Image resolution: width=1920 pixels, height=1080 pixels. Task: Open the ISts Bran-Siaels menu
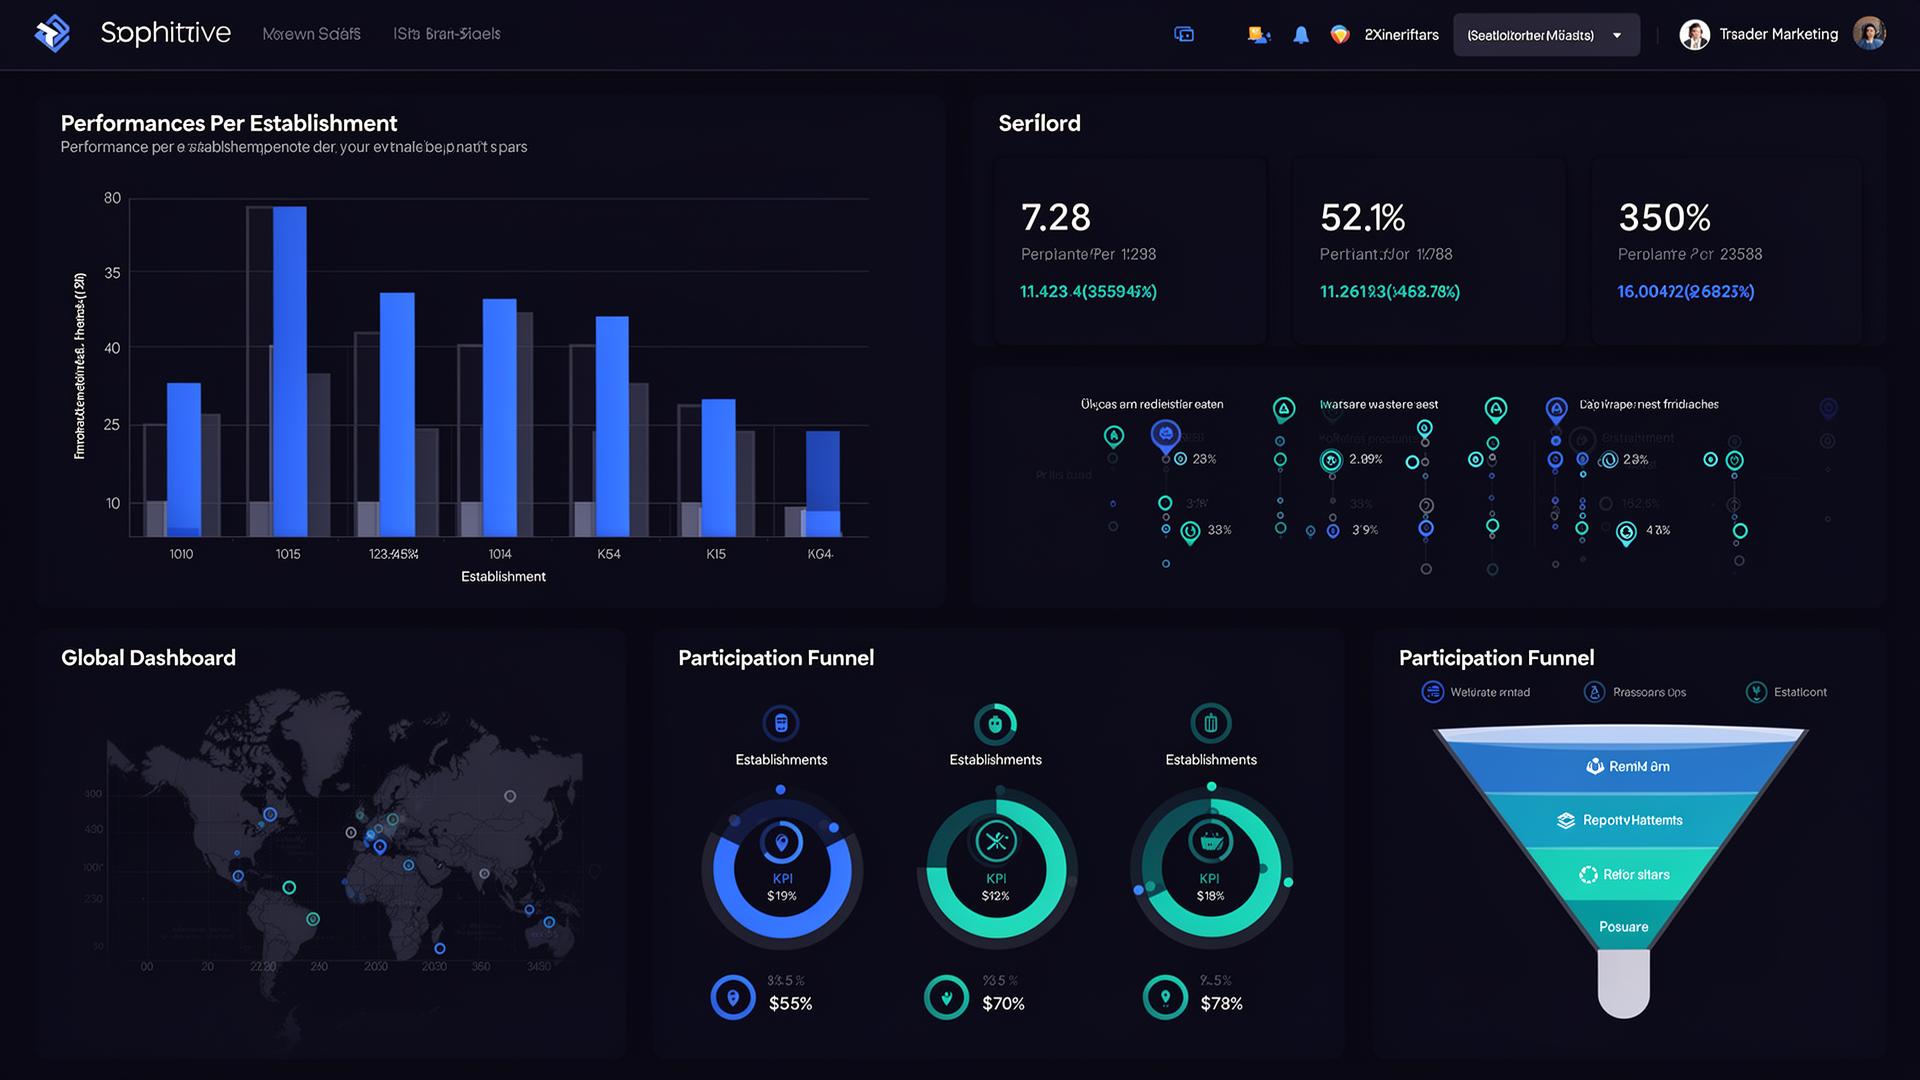pyautogui.click(x=446, y=34)
